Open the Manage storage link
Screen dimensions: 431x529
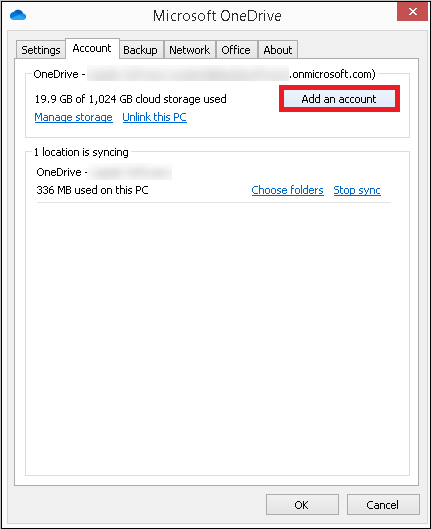tap(74, 117)
